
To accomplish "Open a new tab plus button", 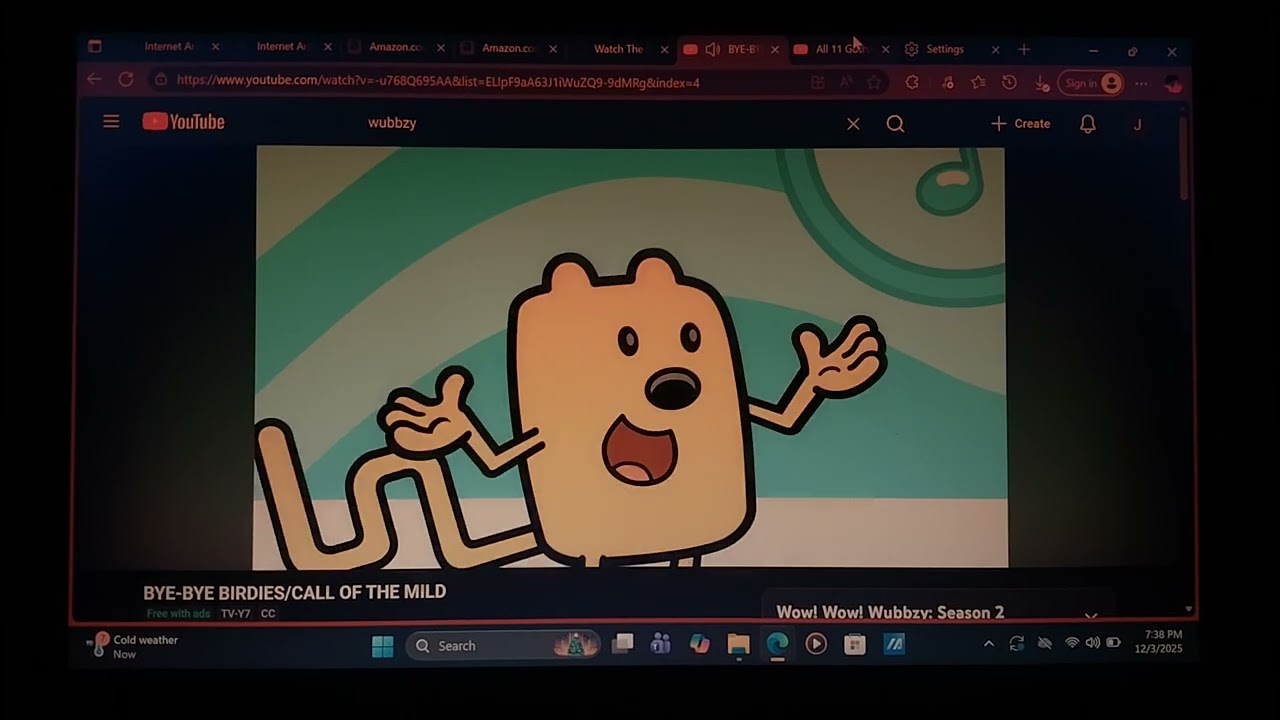I will coord(1023,49).
